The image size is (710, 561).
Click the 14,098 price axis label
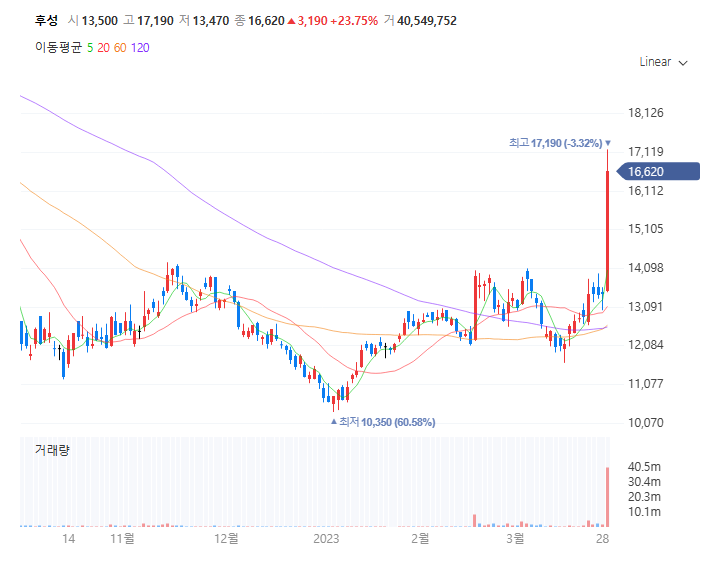645,268
